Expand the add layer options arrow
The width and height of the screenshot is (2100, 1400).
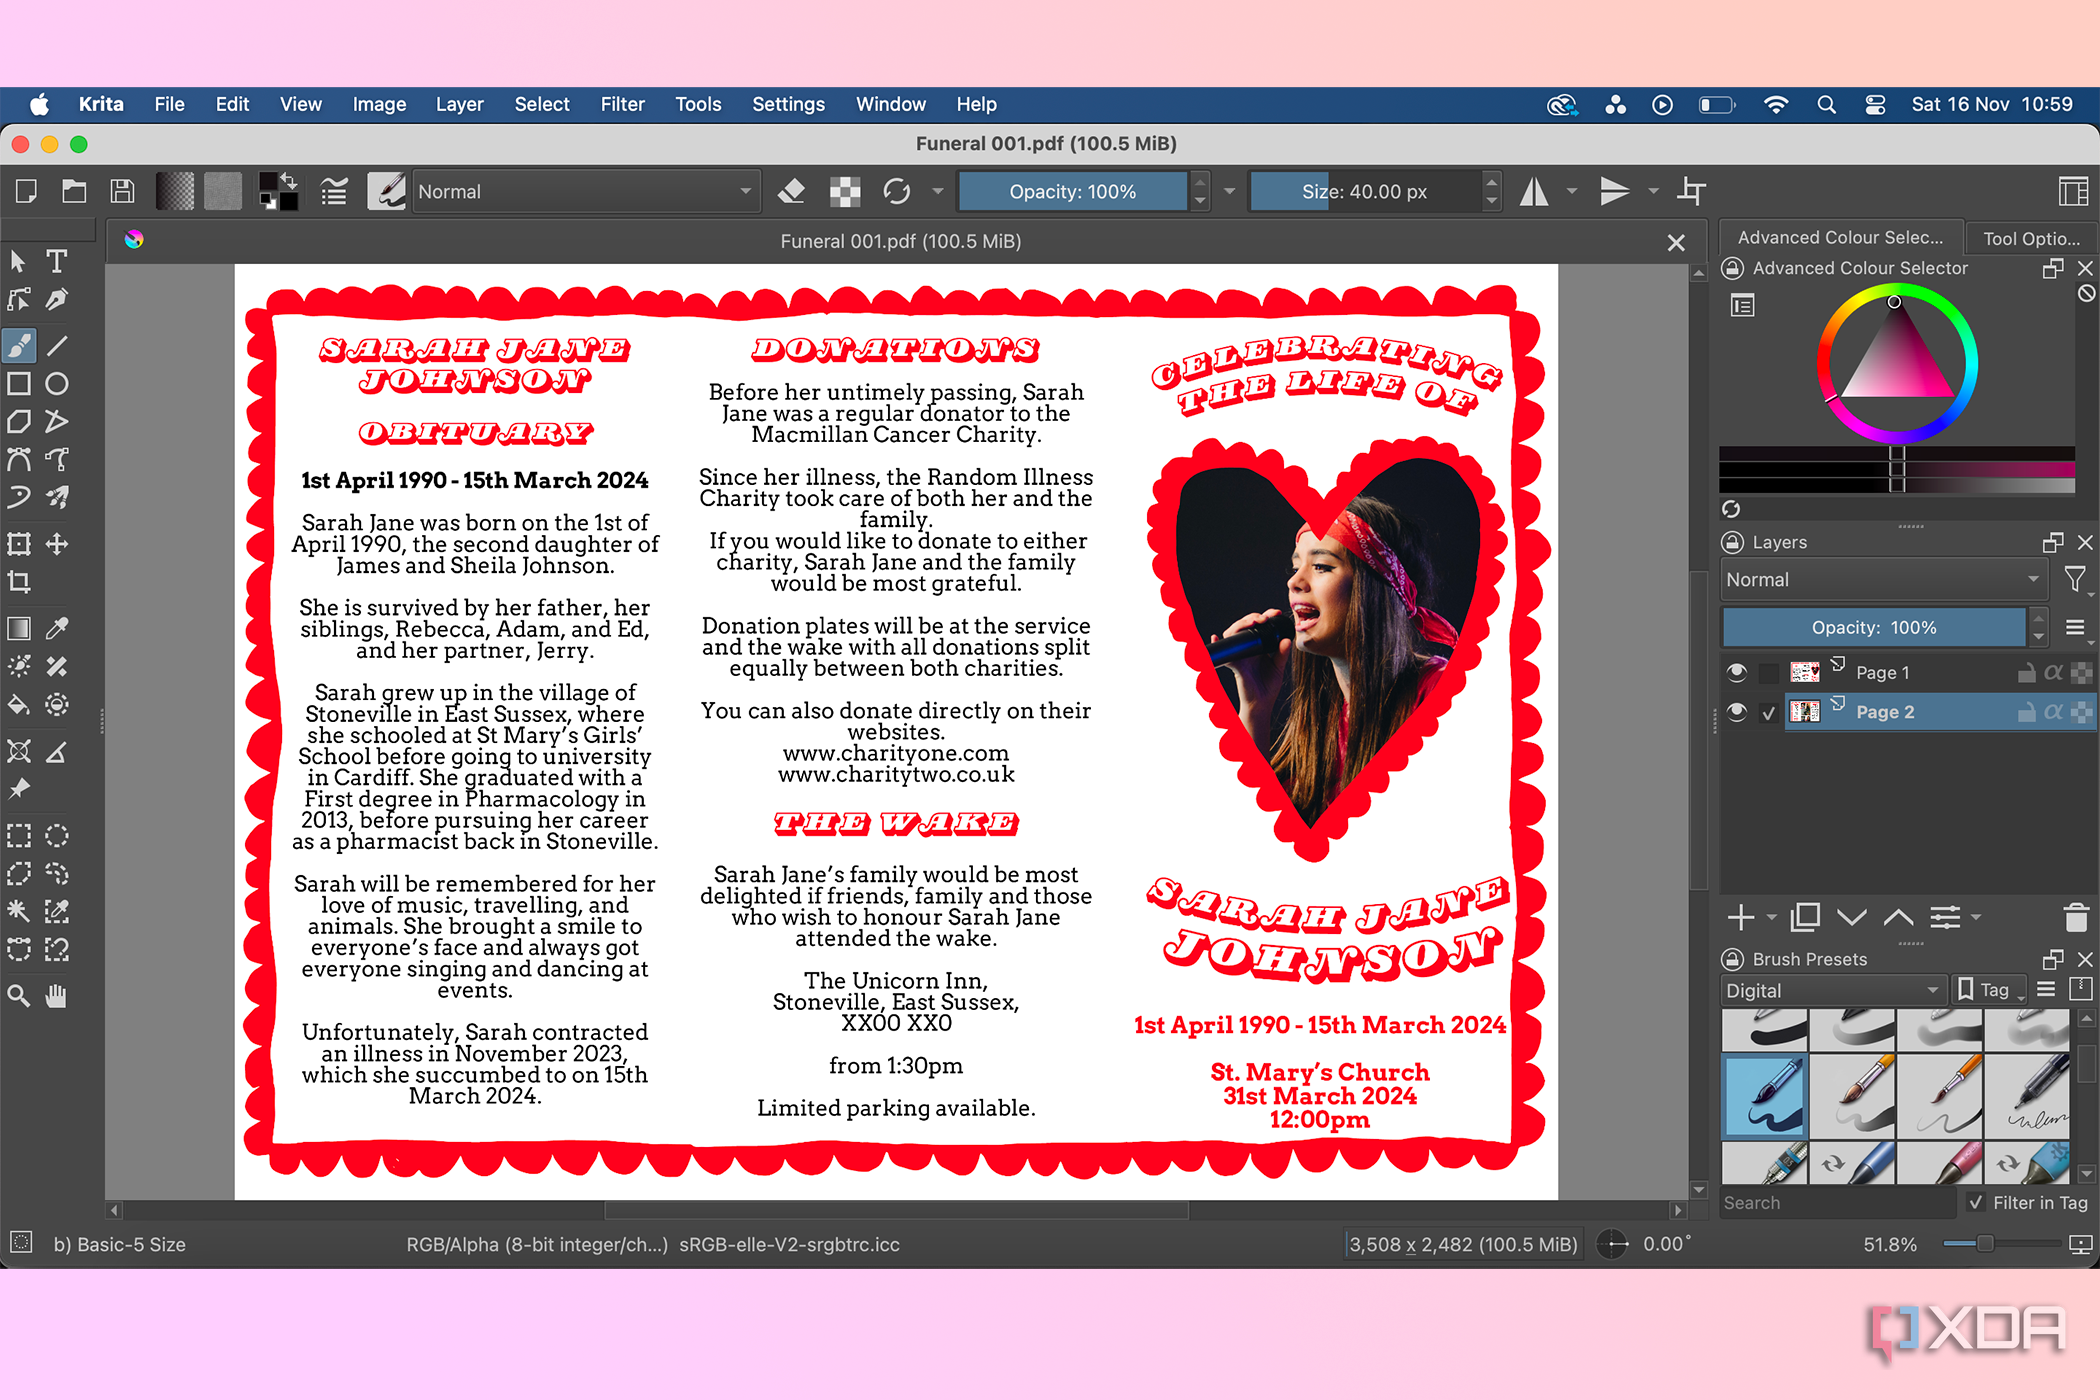pos(1772,917)
